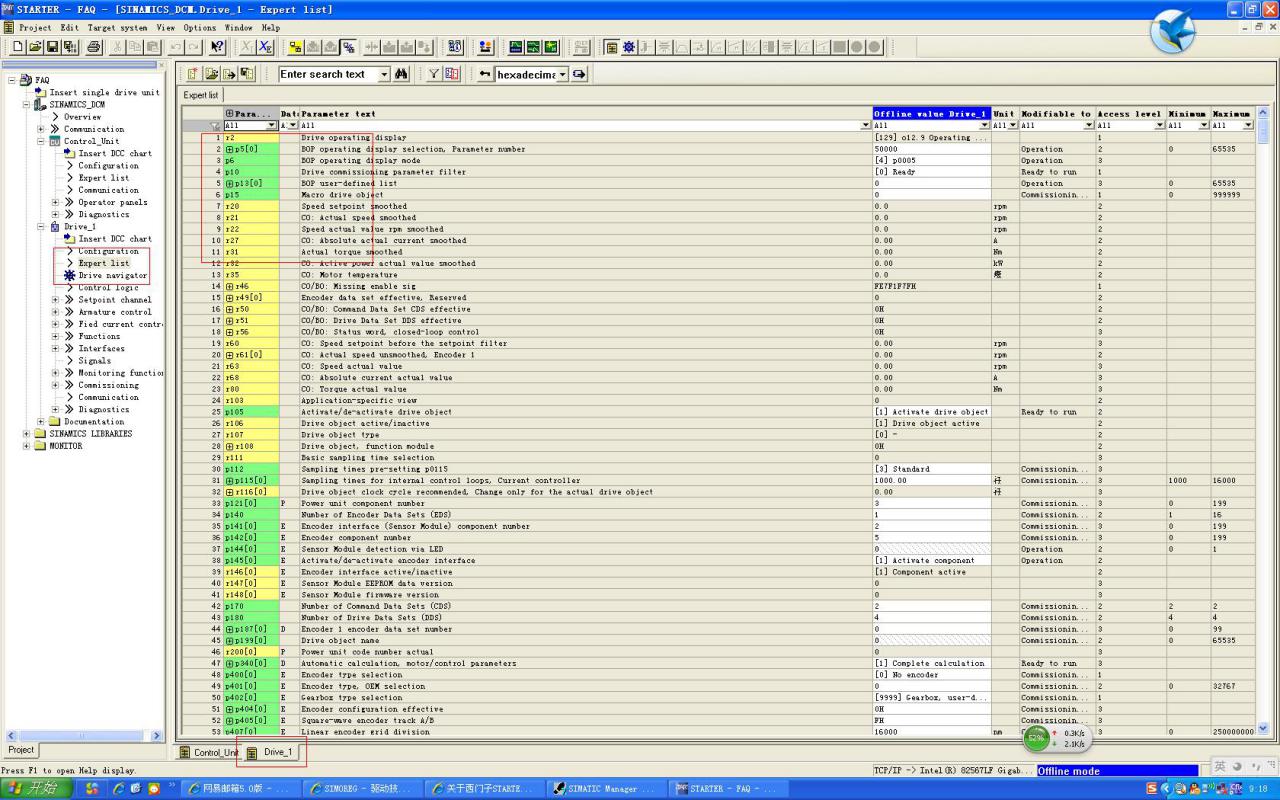Expand parameter p5[0] row
Screen dimensions: 1280x800
pos(229,149)
